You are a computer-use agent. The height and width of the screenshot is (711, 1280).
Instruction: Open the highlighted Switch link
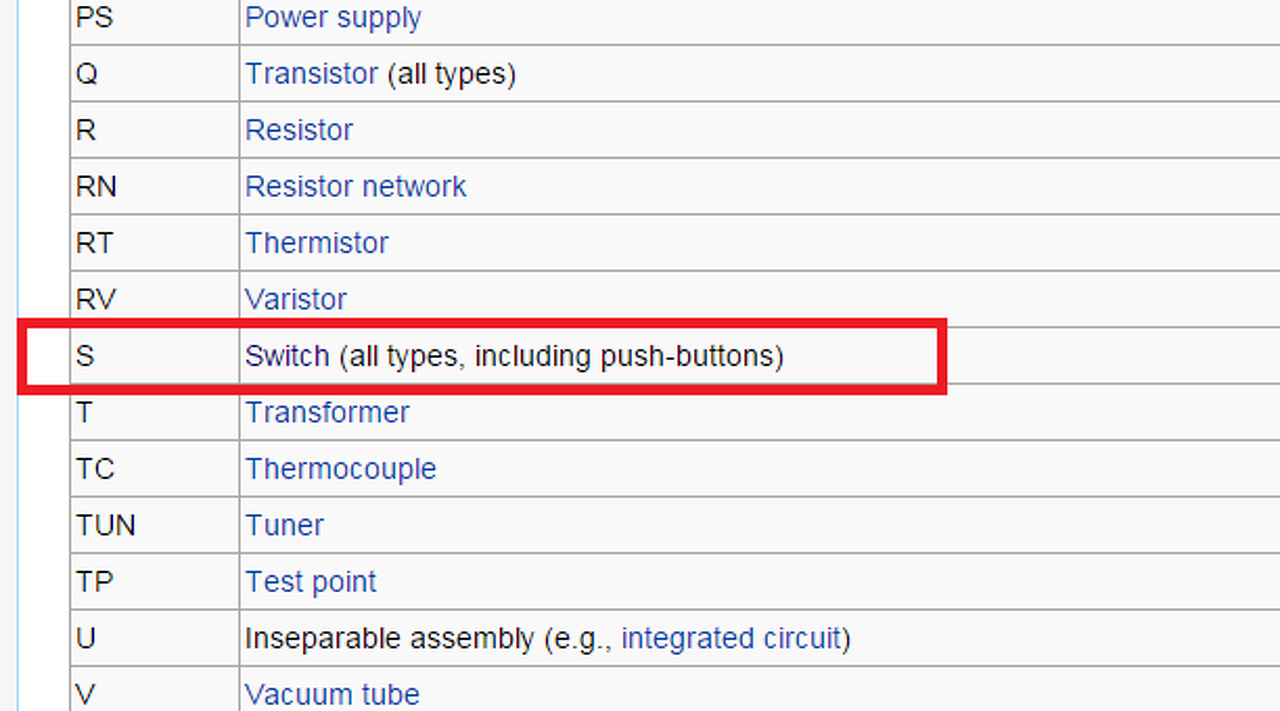click(x=287, y=356)
